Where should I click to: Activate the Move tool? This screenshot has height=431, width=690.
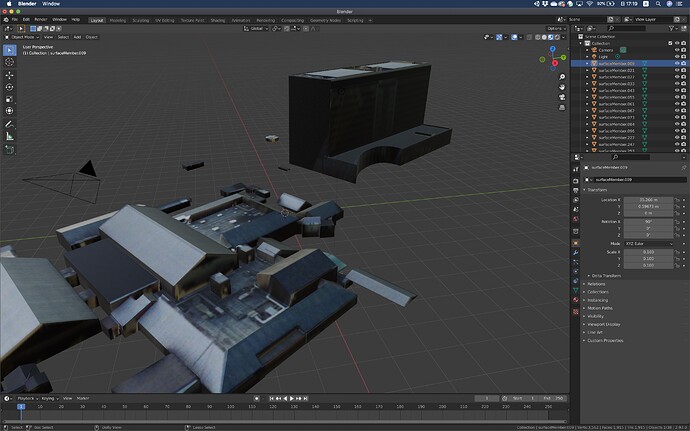(10, 76)
